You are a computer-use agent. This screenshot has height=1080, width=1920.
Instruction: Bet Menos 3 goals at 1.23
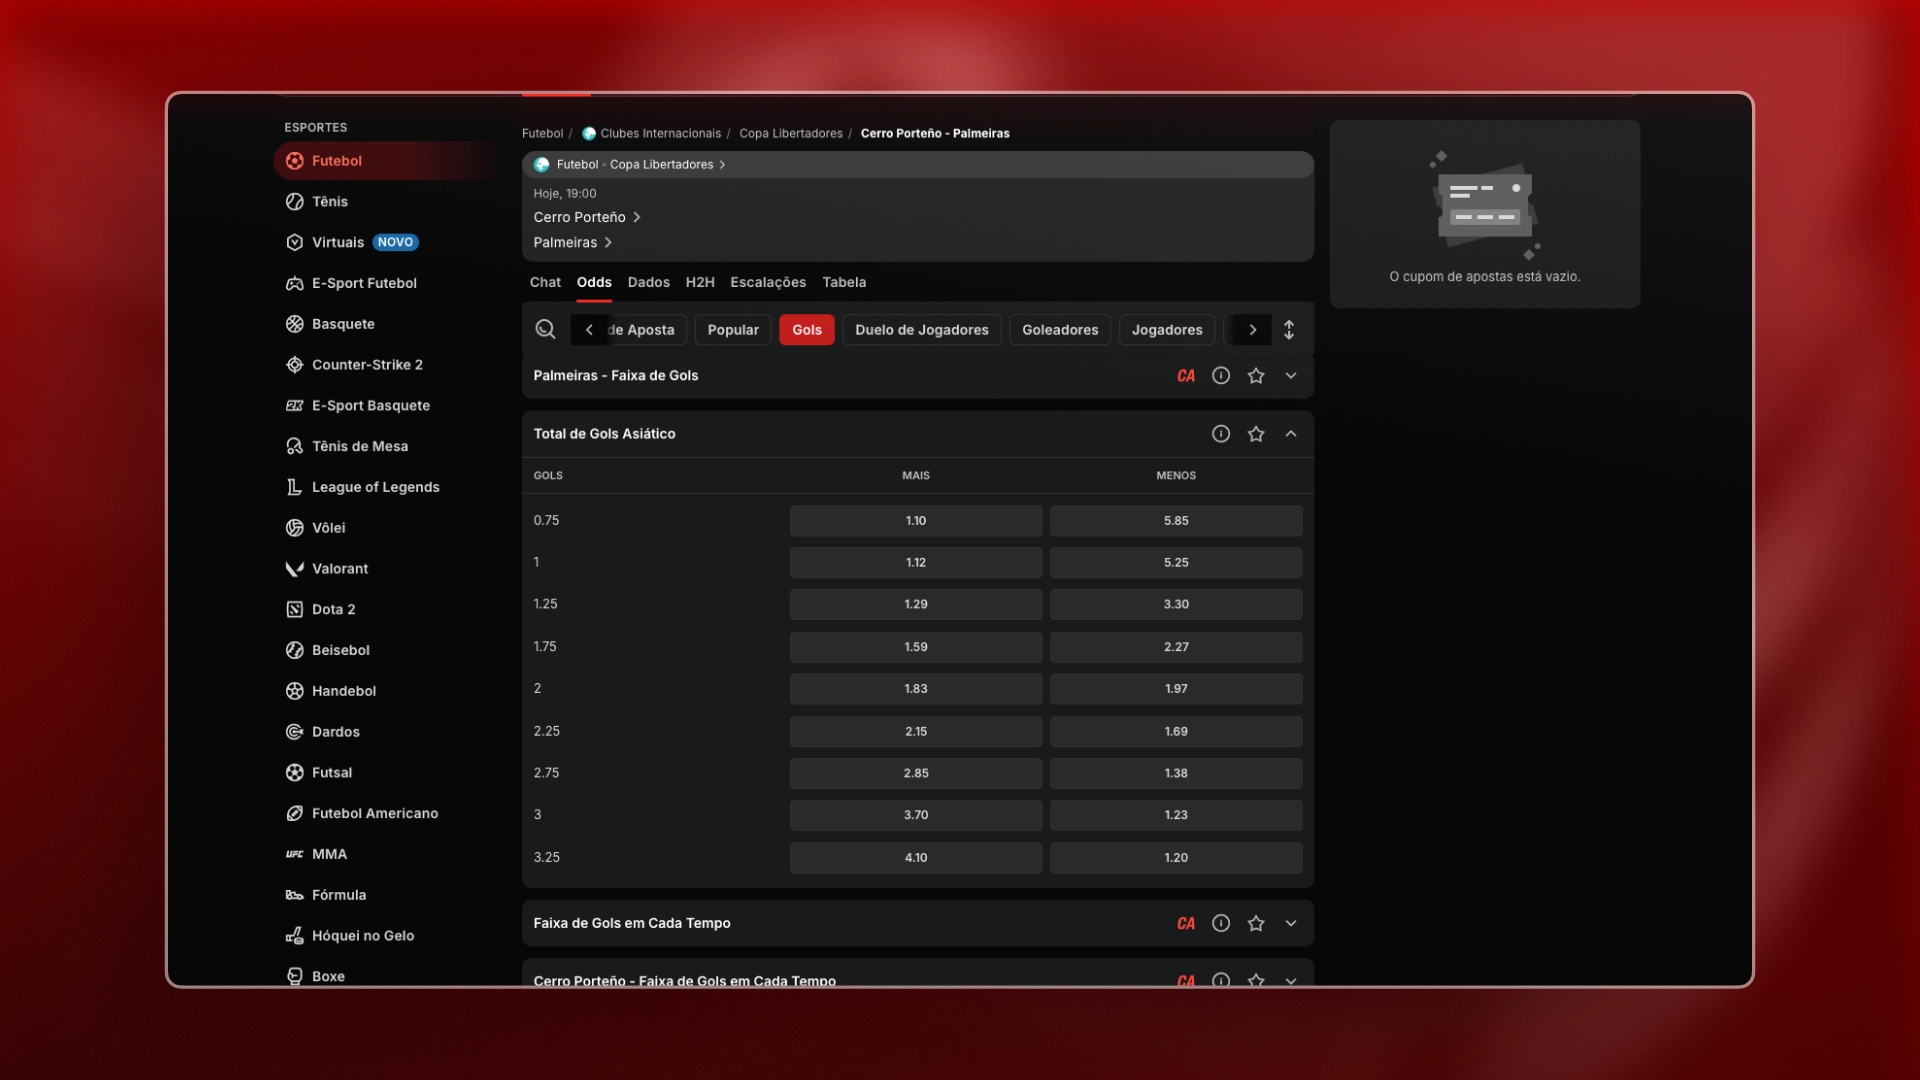tap(1176, 815)
